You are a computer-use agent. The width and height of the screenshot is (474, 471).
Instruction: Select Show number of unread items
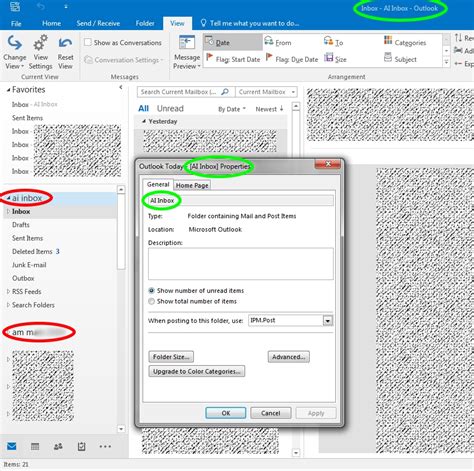click(151, 290)
